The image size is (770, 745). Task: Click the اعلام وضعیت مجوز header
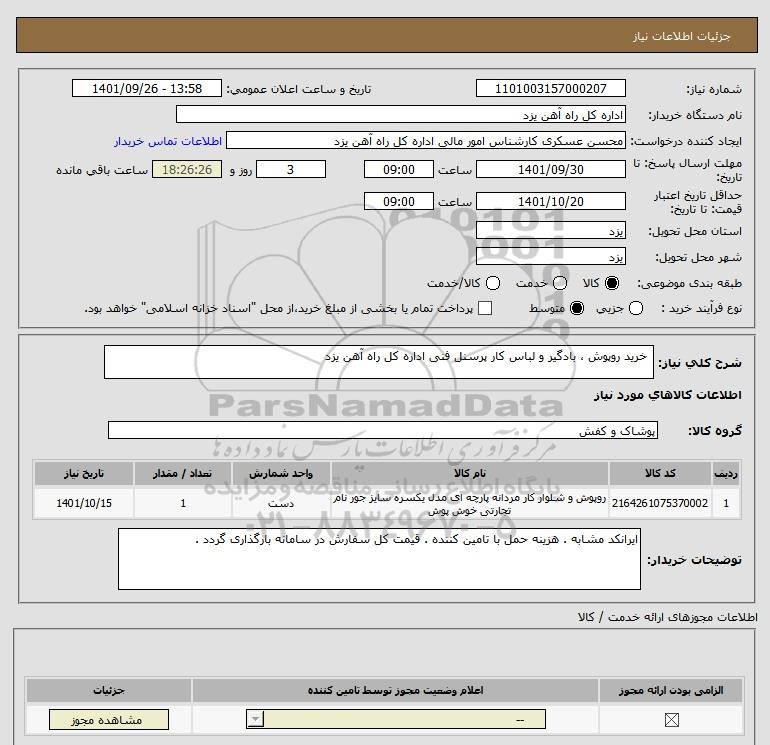[x=395, y=690]
